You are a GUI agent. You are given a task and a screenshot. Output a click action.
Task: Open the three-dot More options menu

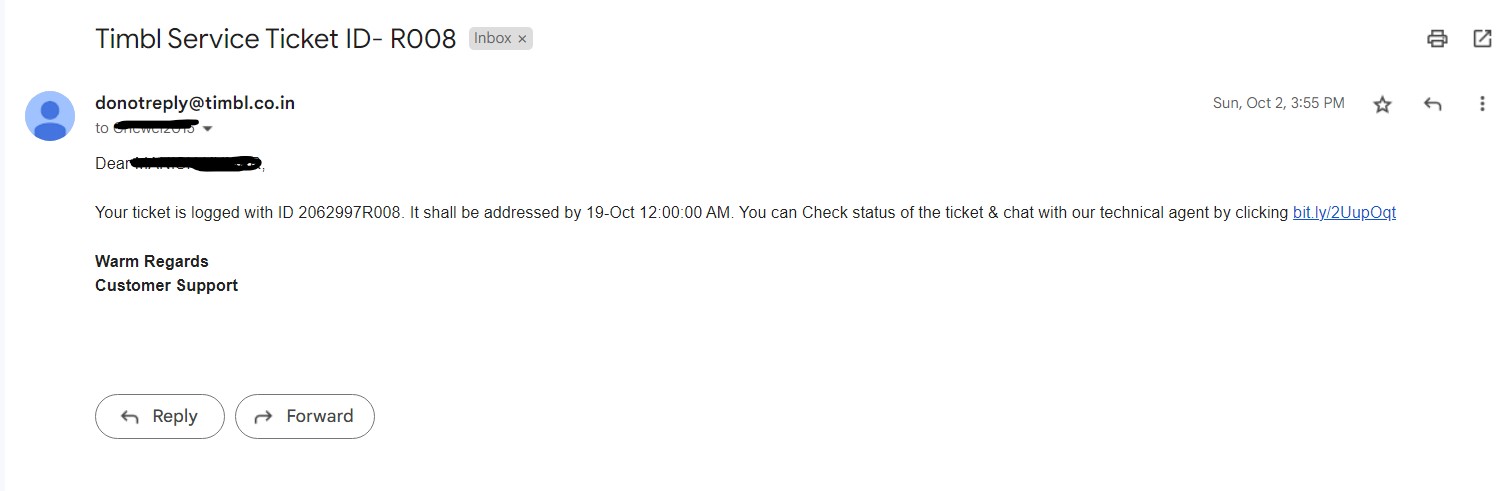(1482, 104)
